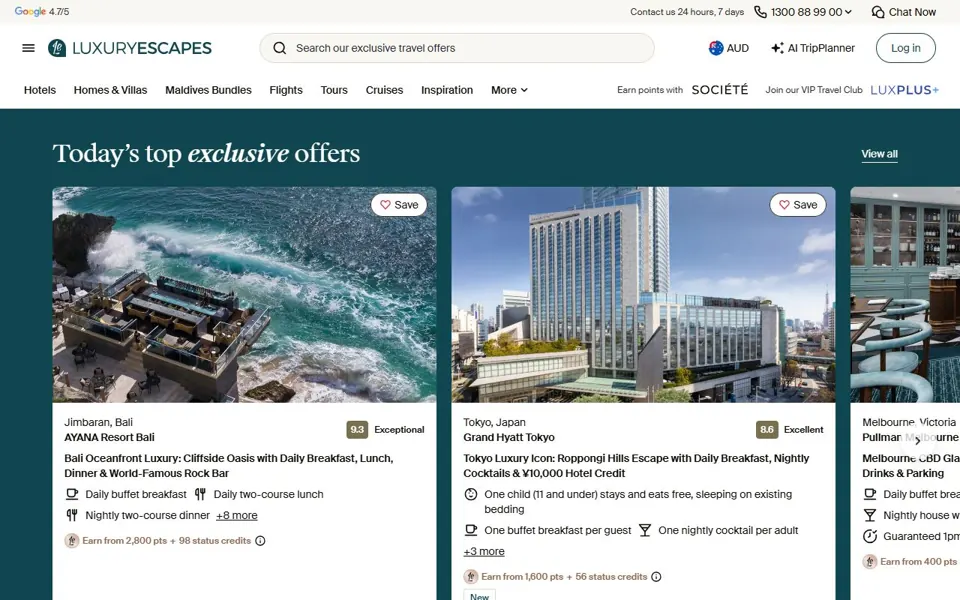Click the Australian flag currency icon
The width and height of the screenshot is (960, 600).
(716, 48)
